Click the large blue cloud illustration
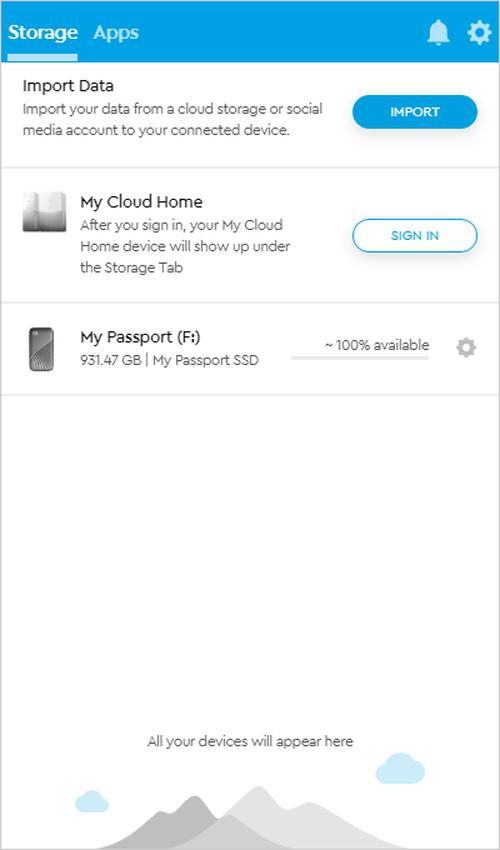This screenshot has width=500, height=850. 400,768
